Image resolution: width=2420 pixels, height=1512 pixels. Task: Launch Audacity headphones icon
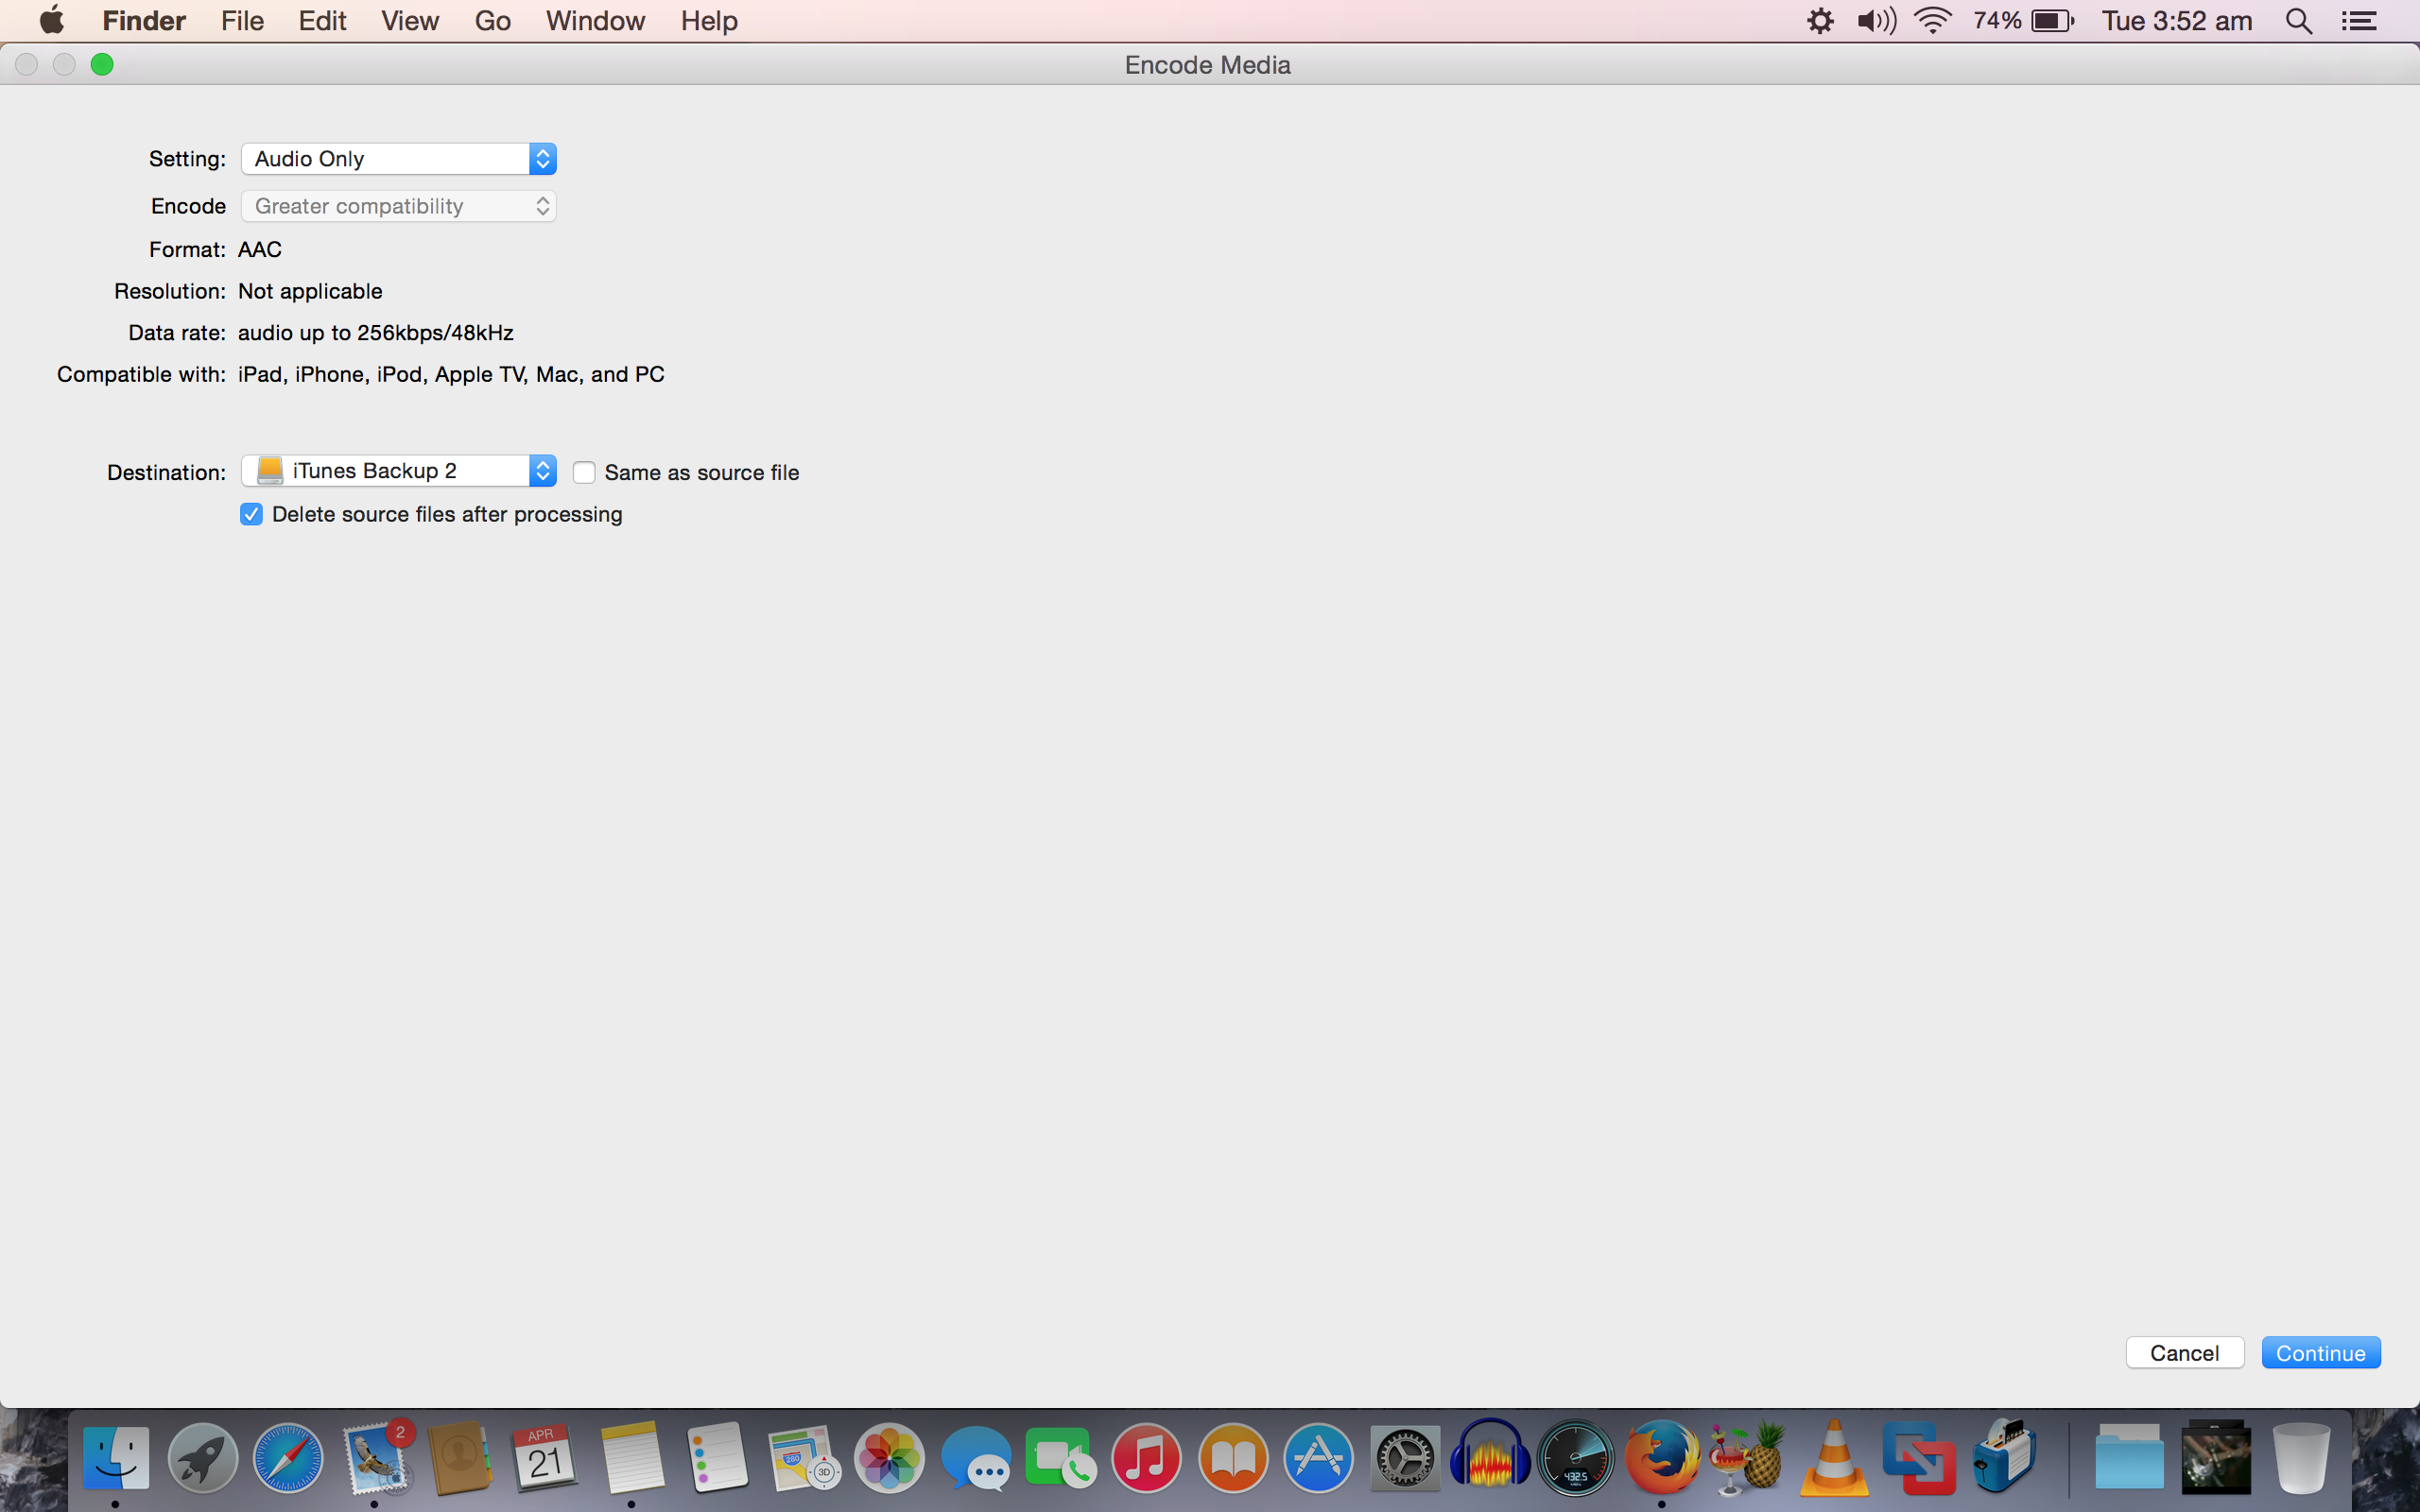click(1490, 1457)
